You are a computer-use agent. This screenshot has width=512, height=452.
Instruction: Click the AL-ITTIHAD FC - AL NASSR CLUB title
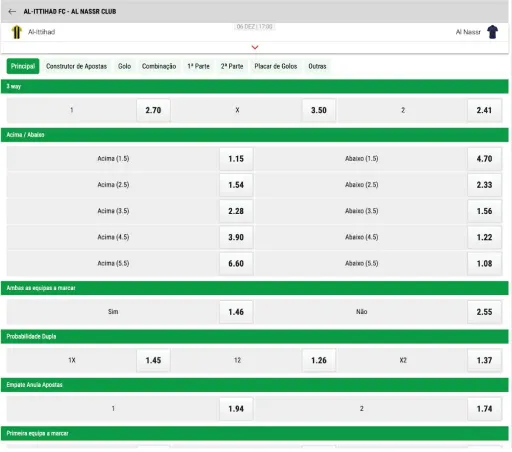[x=70, y=12]
